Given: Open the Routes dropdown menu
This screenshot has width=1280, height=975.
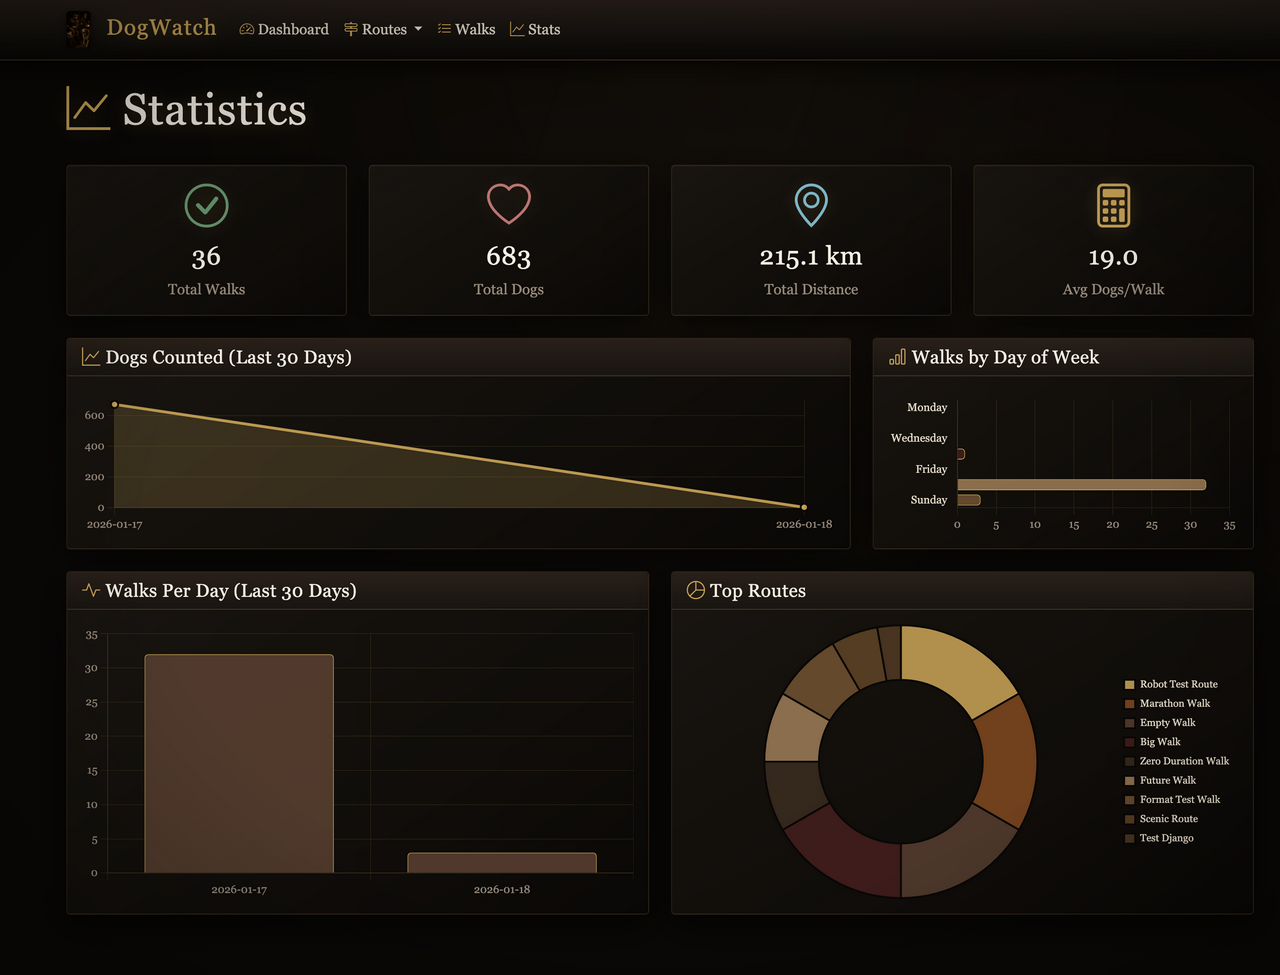Looking at the screenshot, I should [x=383, y=30].
